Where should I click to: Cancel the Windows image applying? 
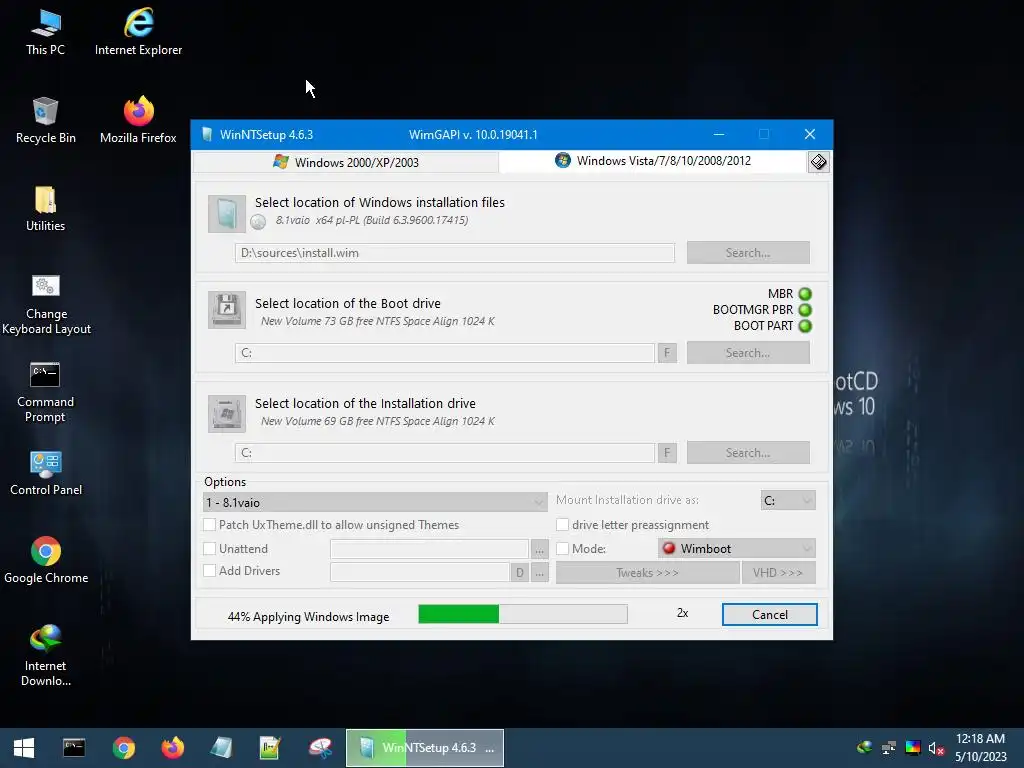pyautogui.click(x=769, y=615)
